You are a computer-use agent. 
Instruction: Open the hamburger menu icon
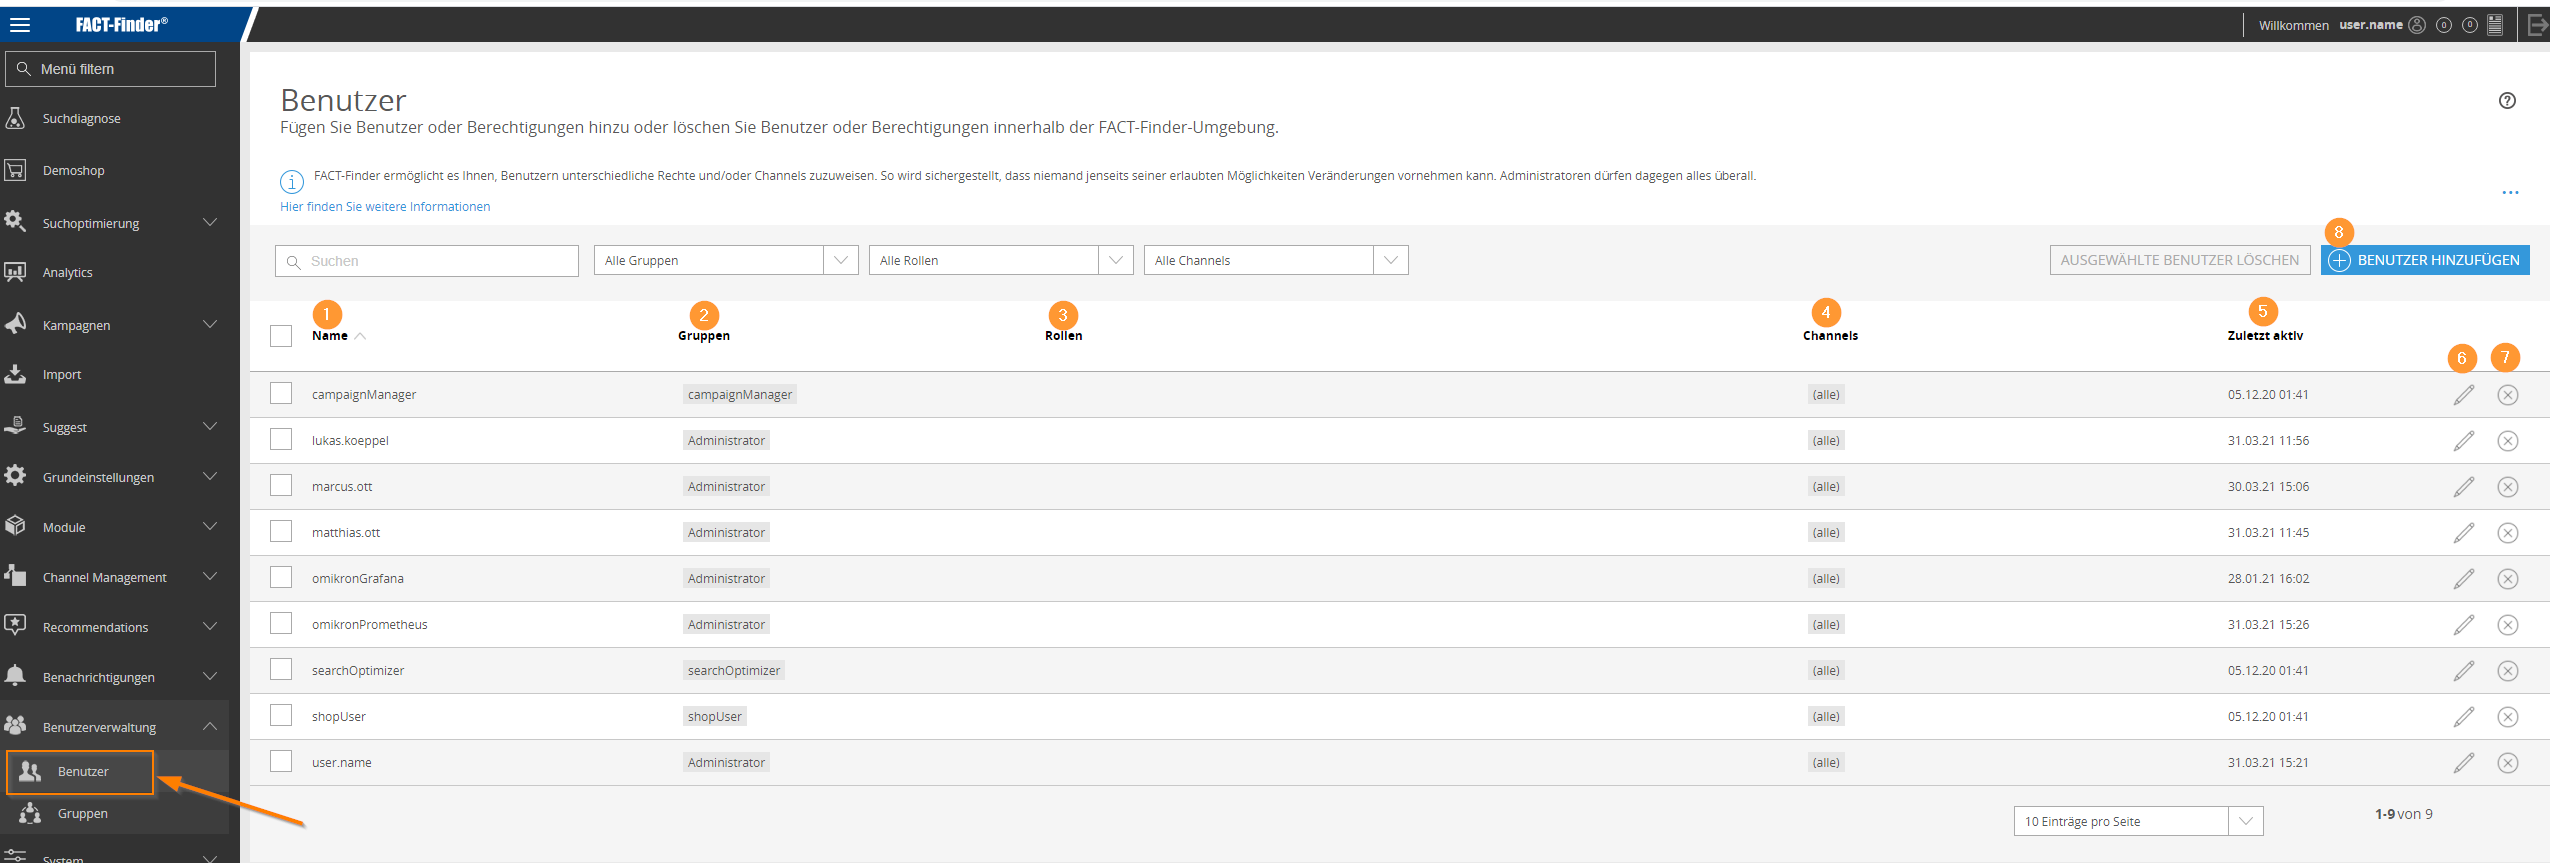[x=20, y=25]
